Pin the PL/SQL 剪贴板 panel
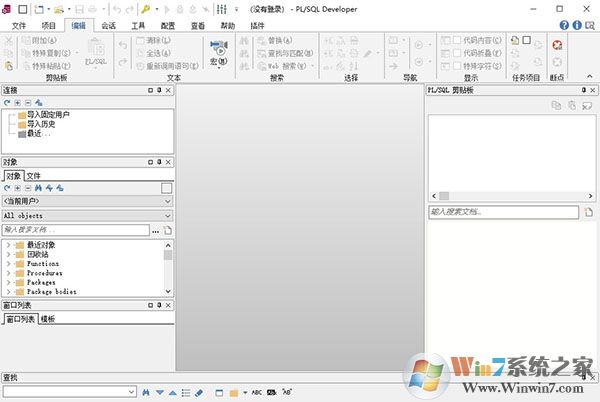The height and width of the screenshot is (402, 600). 583,90
